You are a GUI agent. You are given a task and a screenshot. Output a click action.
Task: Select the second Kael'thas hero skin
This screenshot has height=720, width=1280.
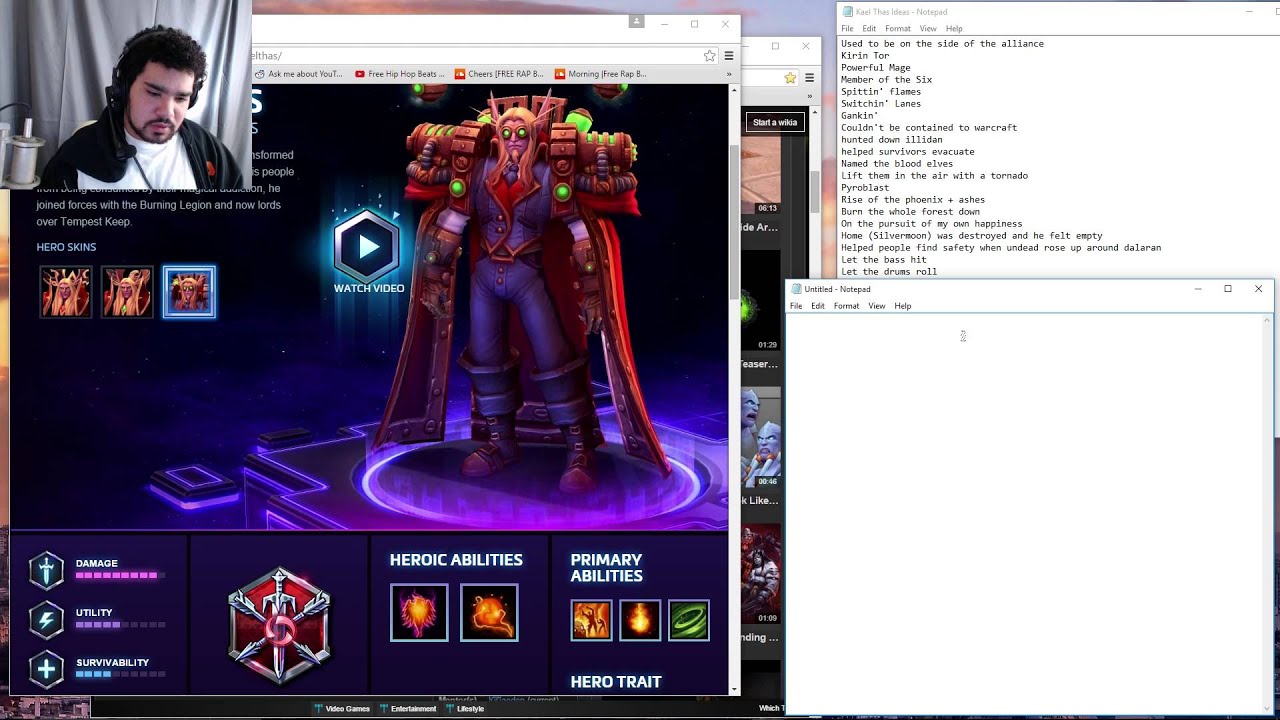click(127, 292)
